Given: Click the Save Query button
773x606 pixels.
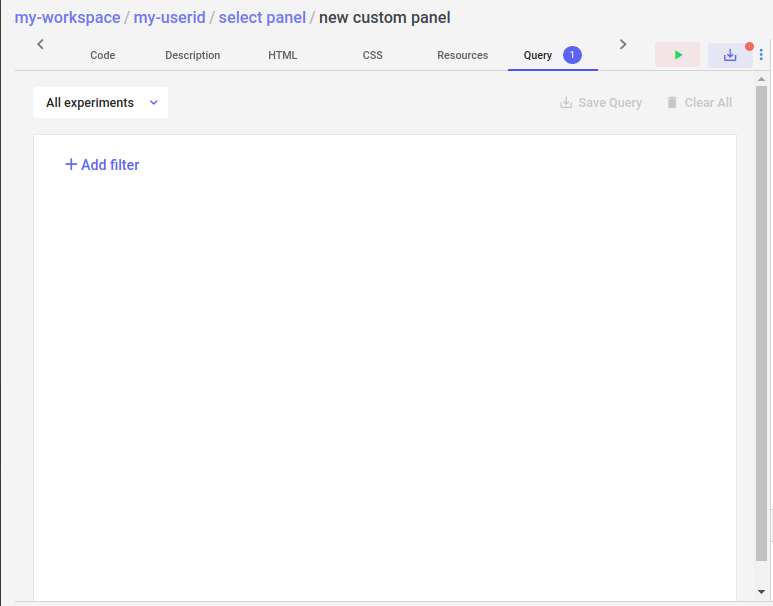Looking at the screenshot, I should pyautogui.click(x=601, y=103).
